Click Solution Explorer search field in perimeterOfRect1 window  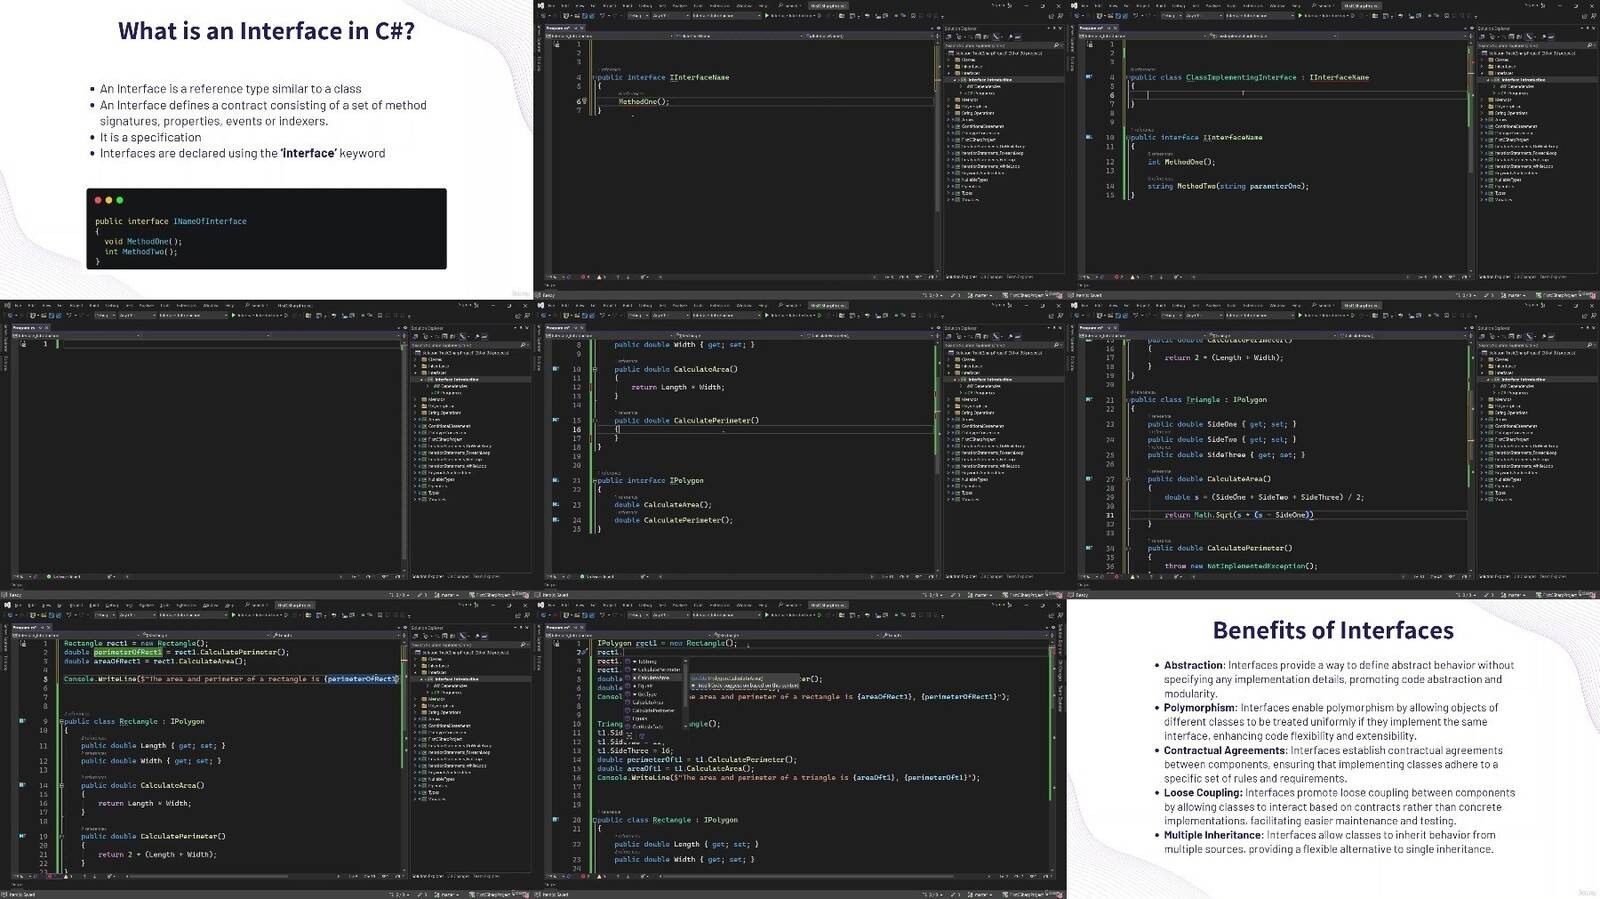(460, 645)
